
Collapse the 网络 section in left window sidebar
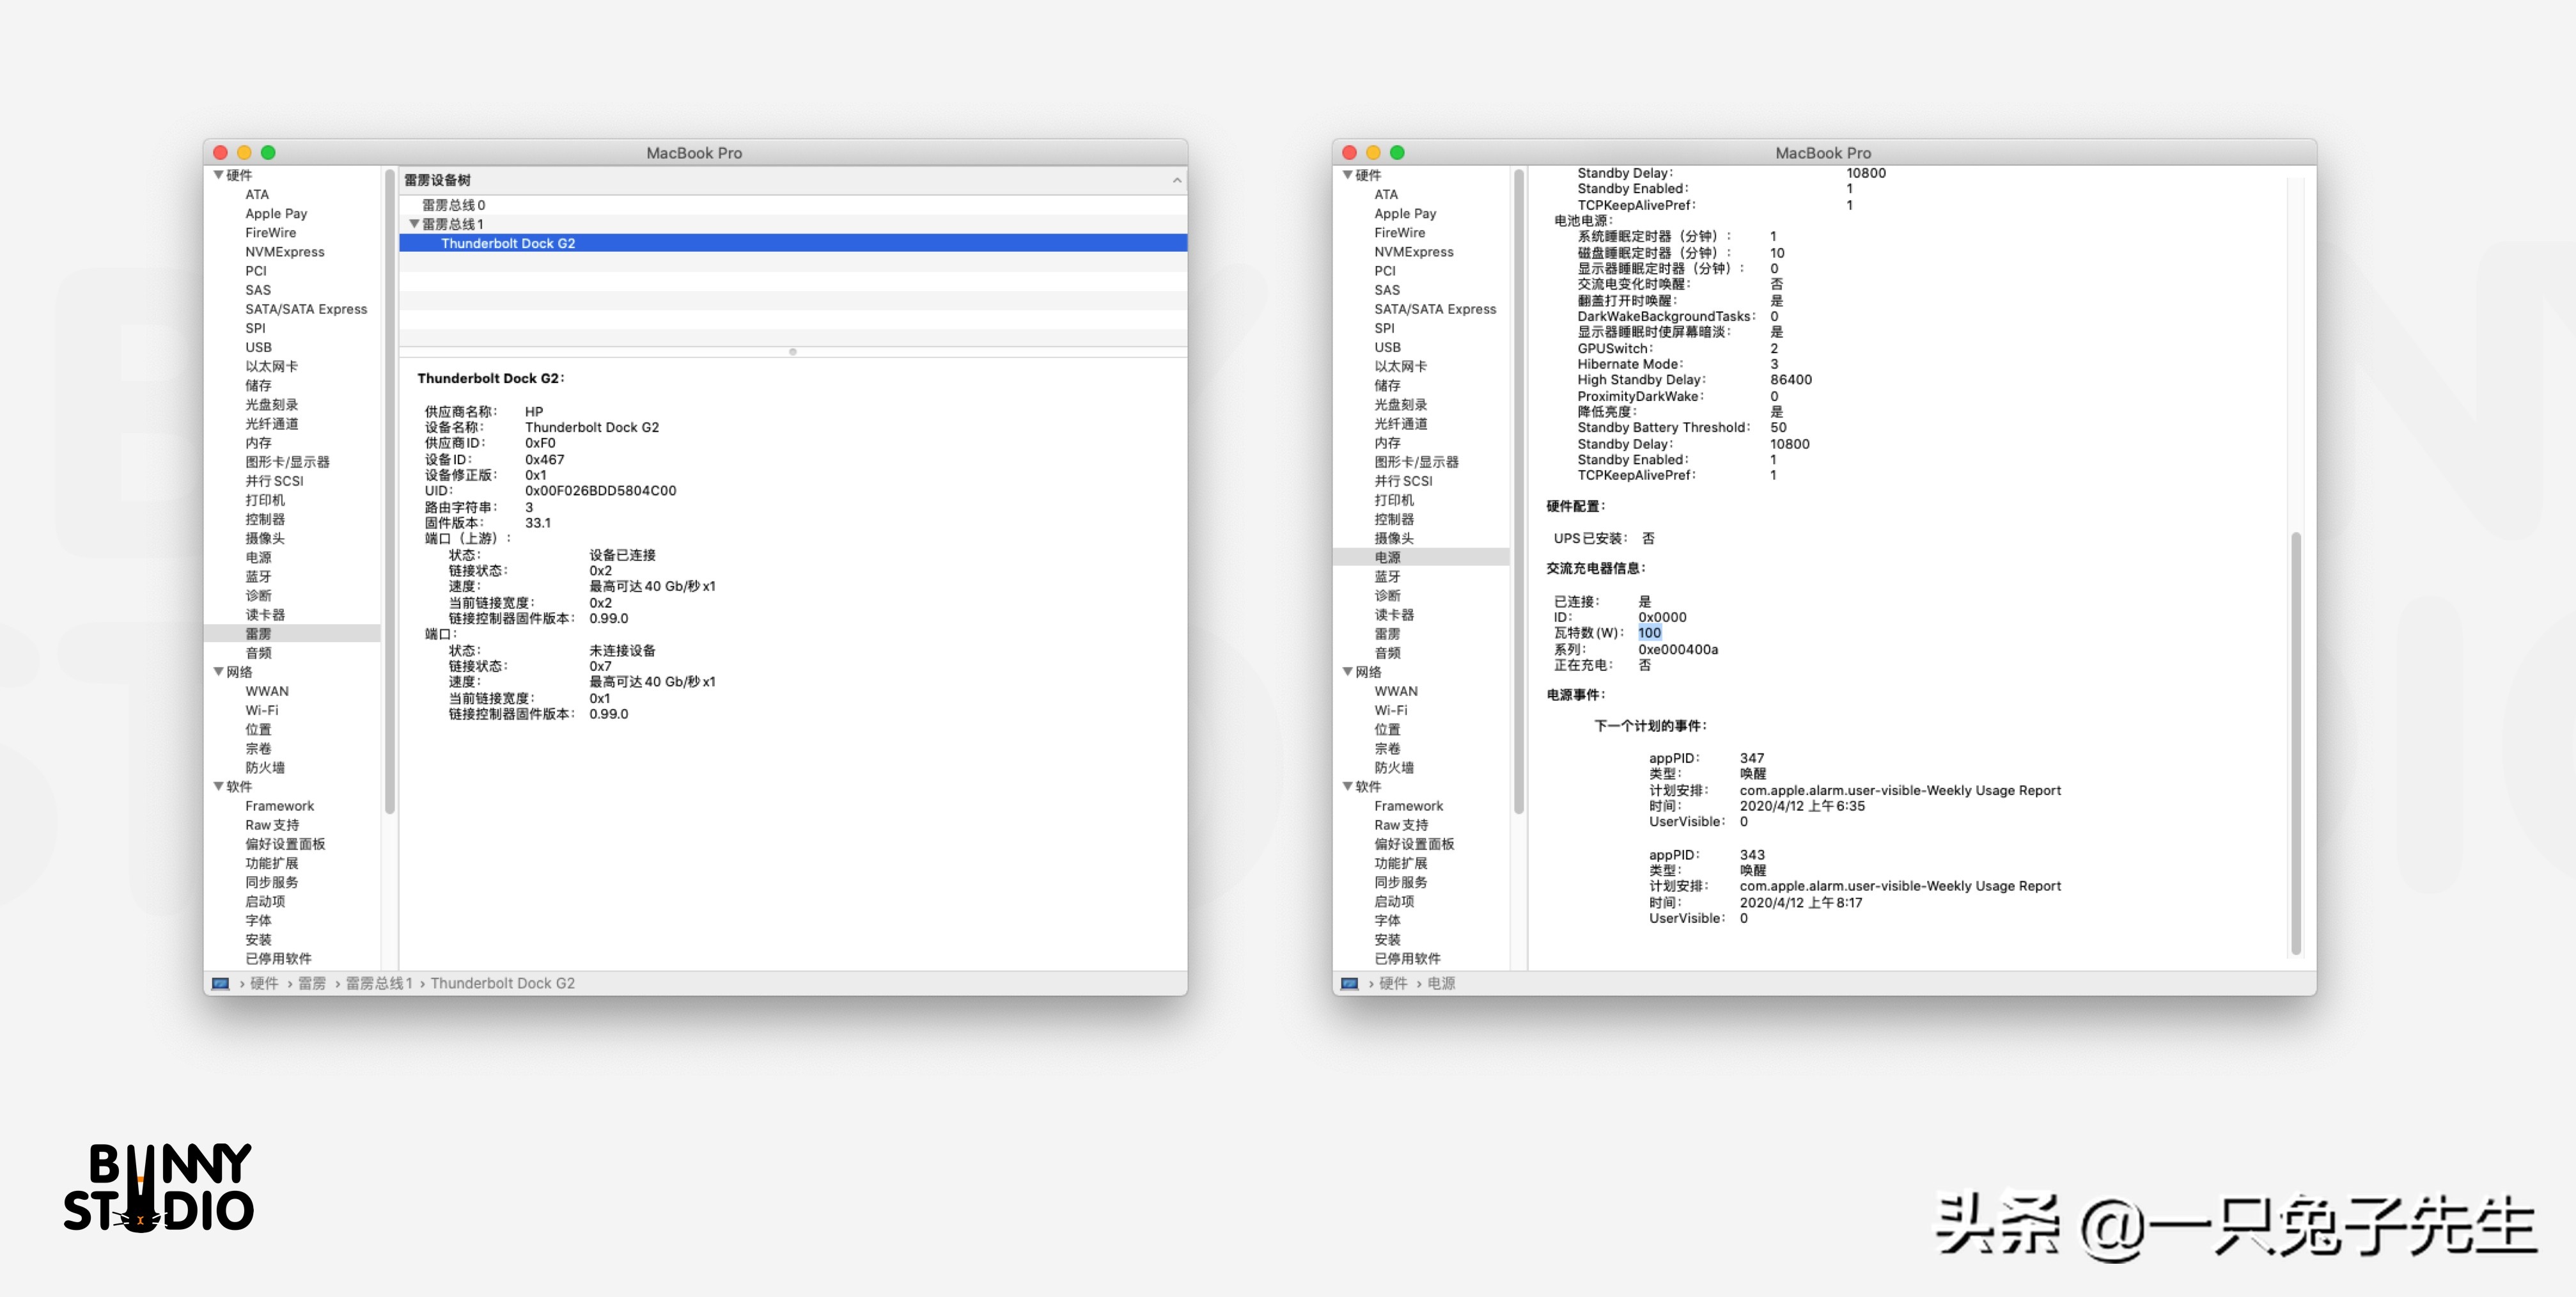[x=218, y=672]
